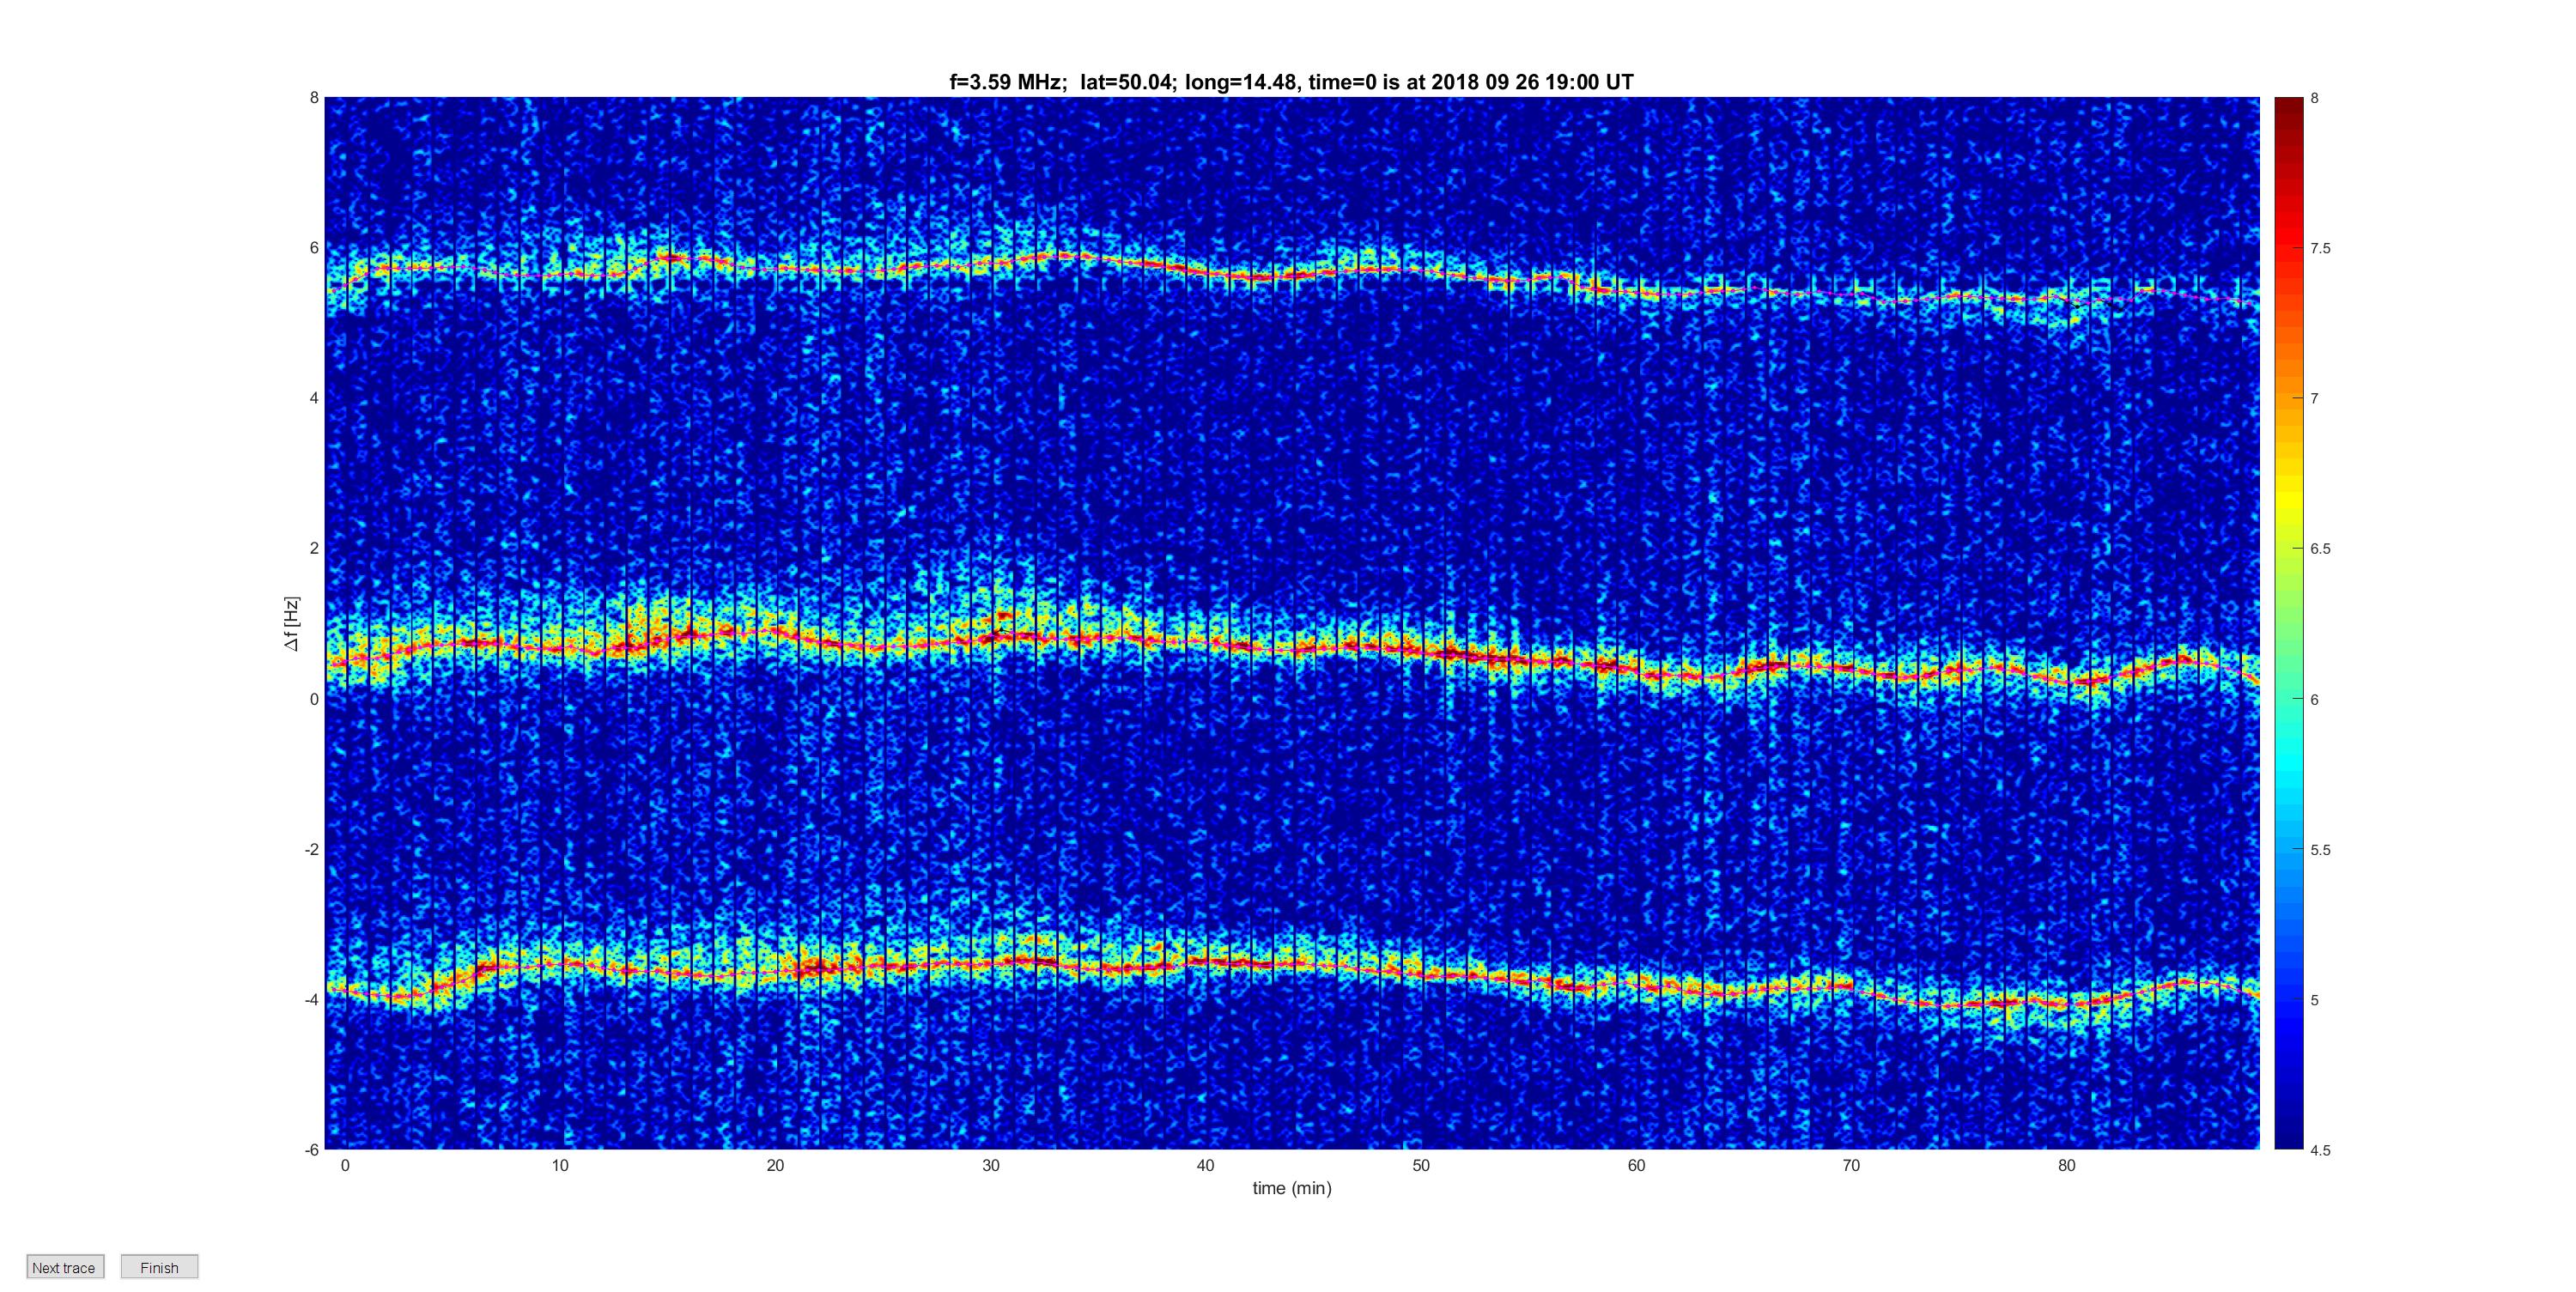Click the y-axis tick label 6
Screen dimensions: 2576x1292
[x=314, y=248]
